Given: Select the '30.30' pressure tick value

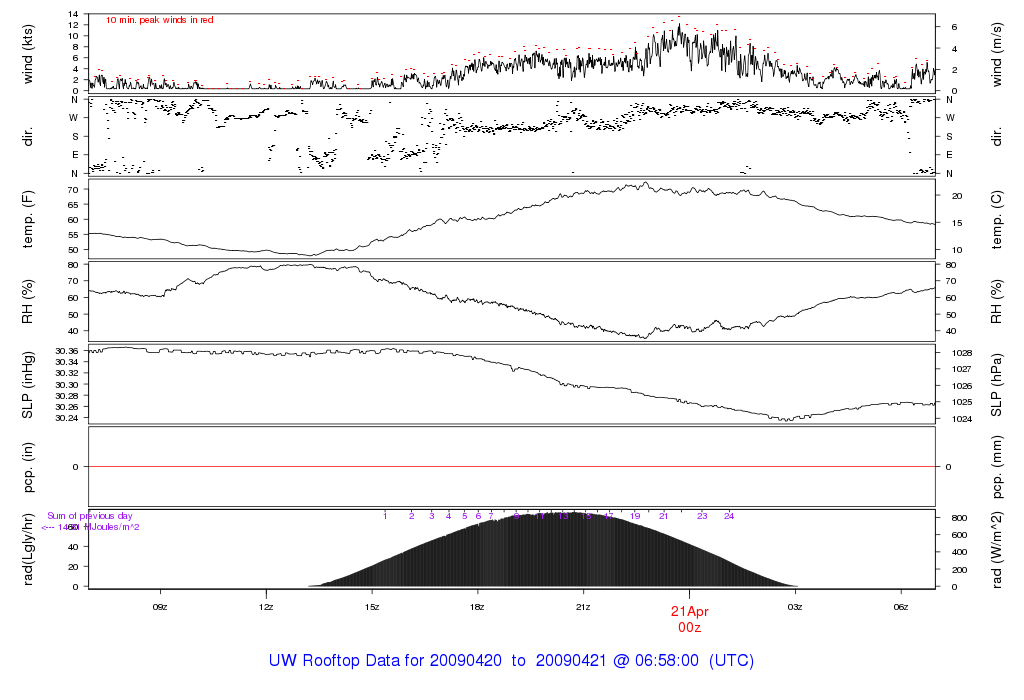Looking at the screenshot, I should pos(67,385).
